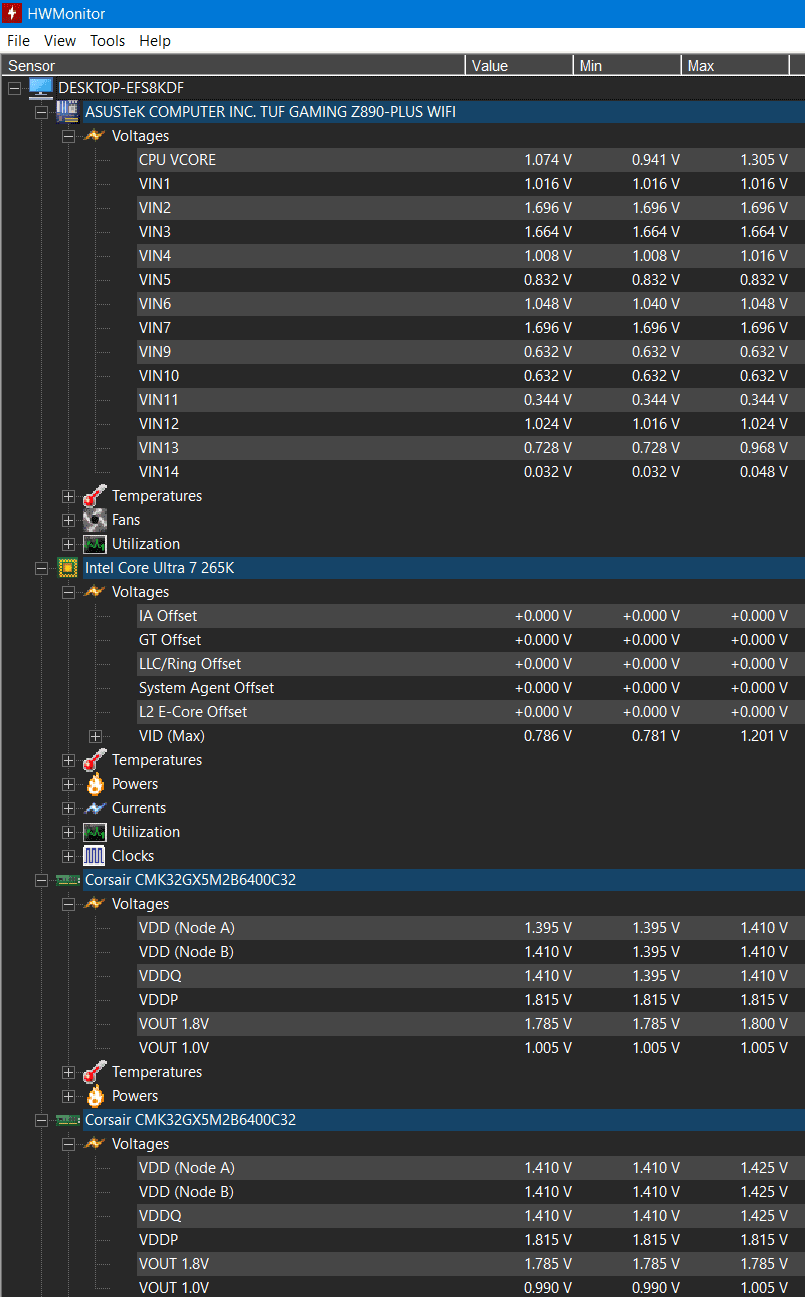Select the VIN13 voltage row
The width and height of the screenshot is (805, 1297).
[x=470, y=448]
